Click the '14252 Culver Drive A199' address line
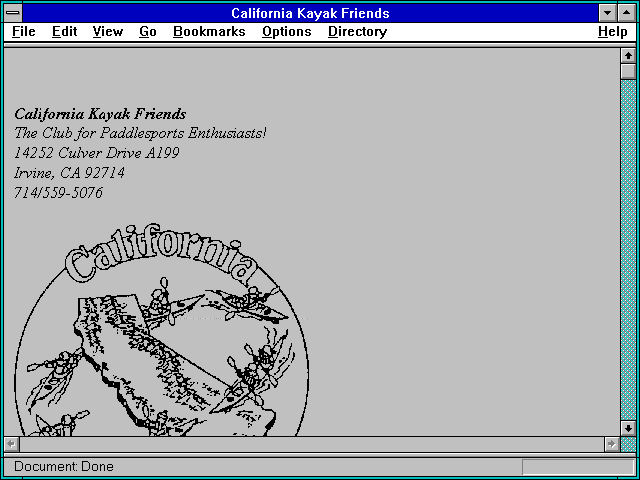Viewport: 640px width, 480px height. point(97,153)
